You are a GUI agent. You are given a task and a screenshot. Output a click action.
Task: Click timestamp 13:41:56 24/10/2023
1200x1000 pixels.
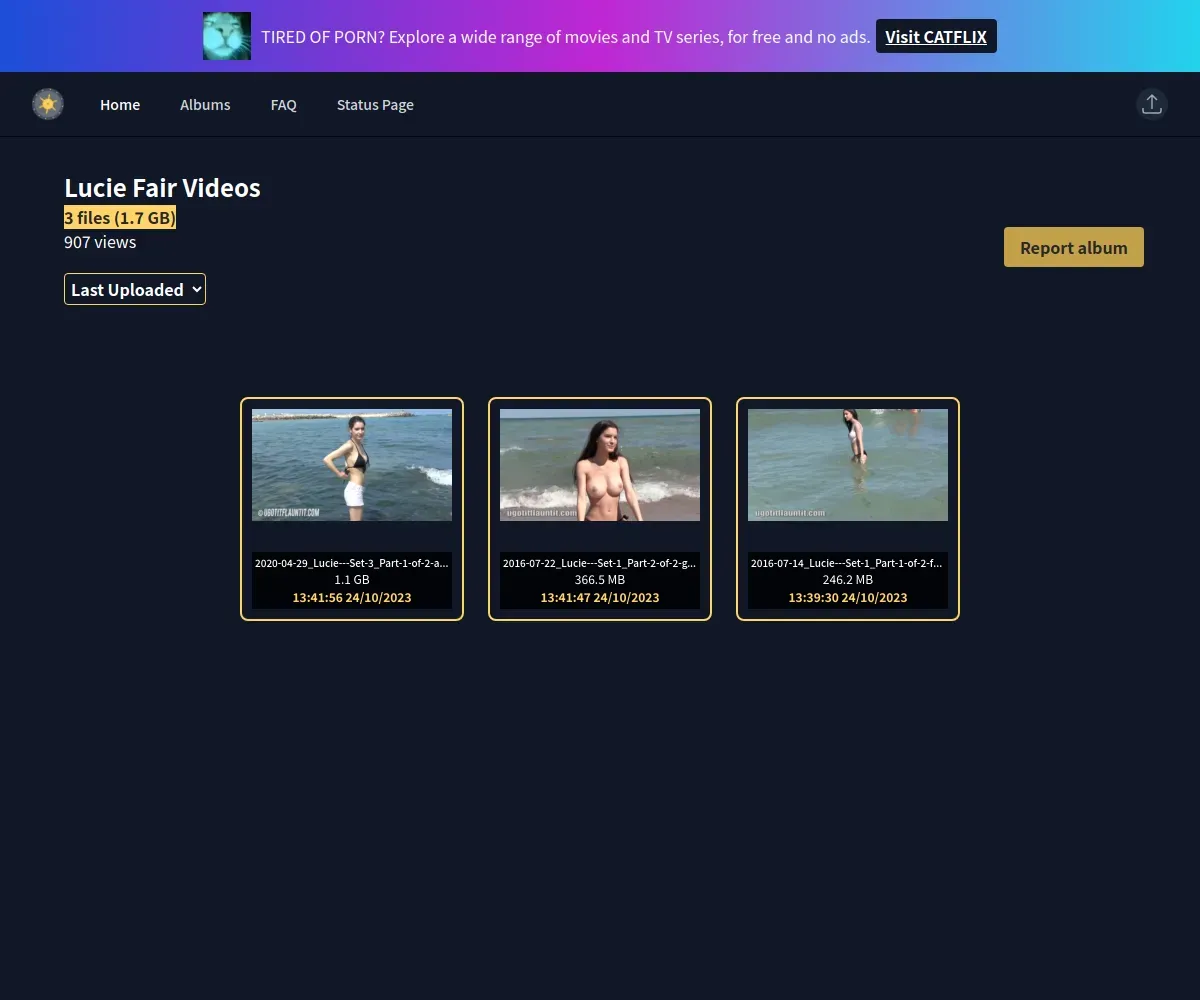coord(352,598)
